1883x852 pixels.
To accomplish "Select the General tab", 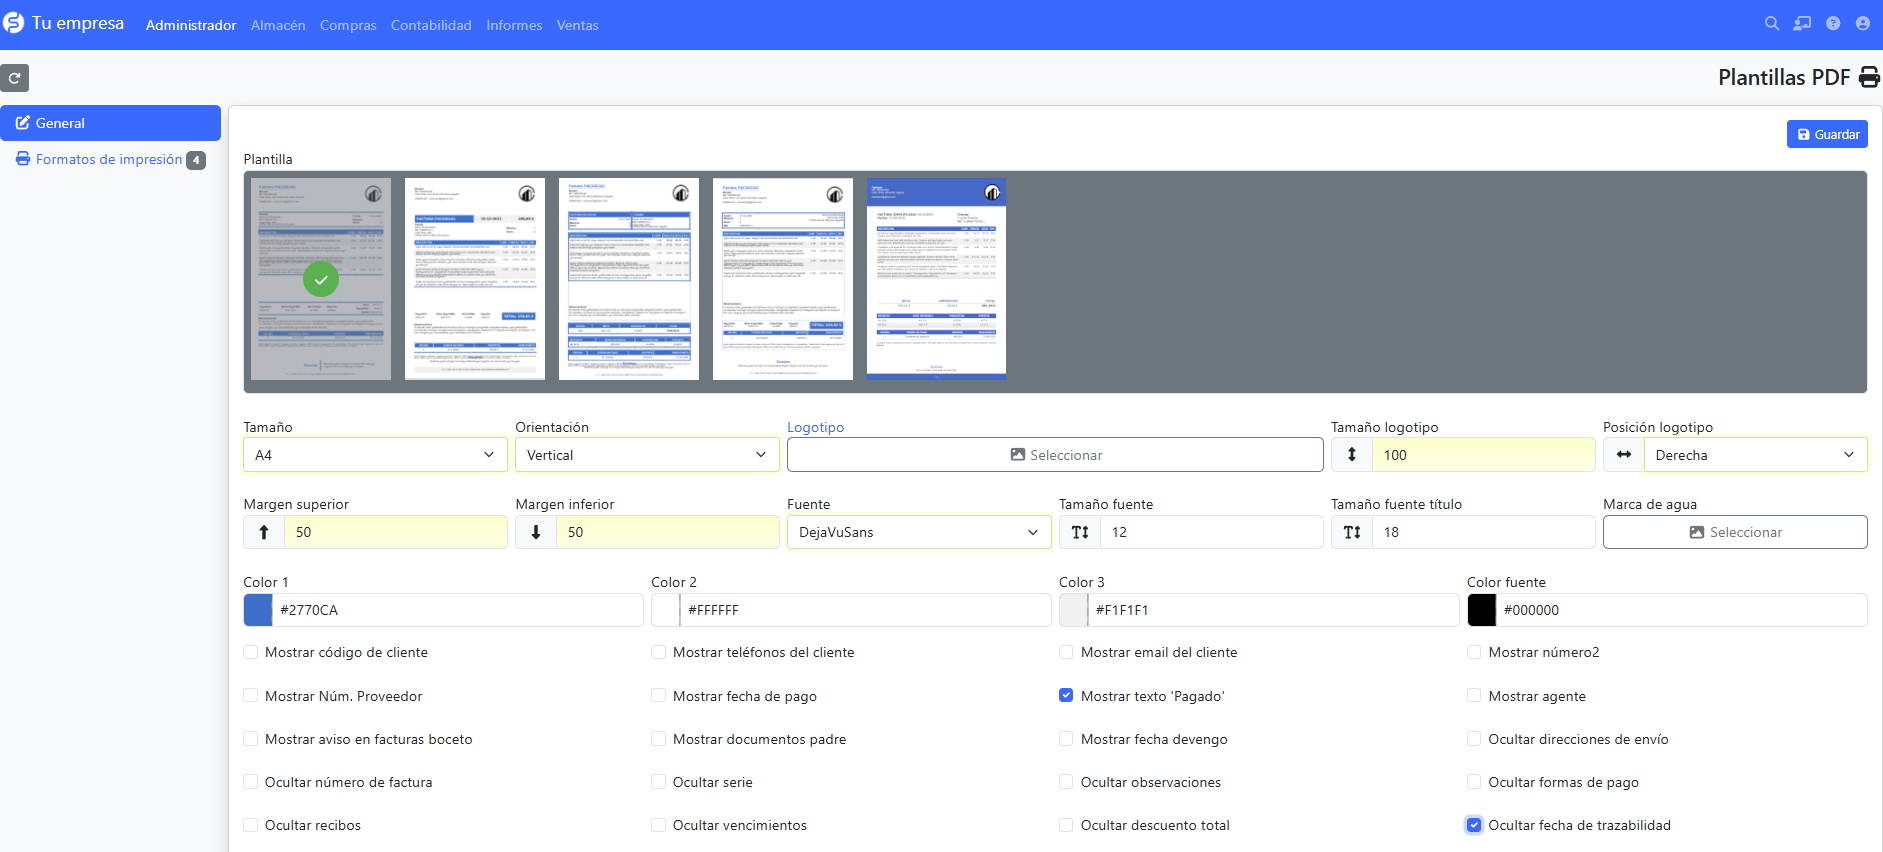I will pyautogui.click(x=110, y=123).
